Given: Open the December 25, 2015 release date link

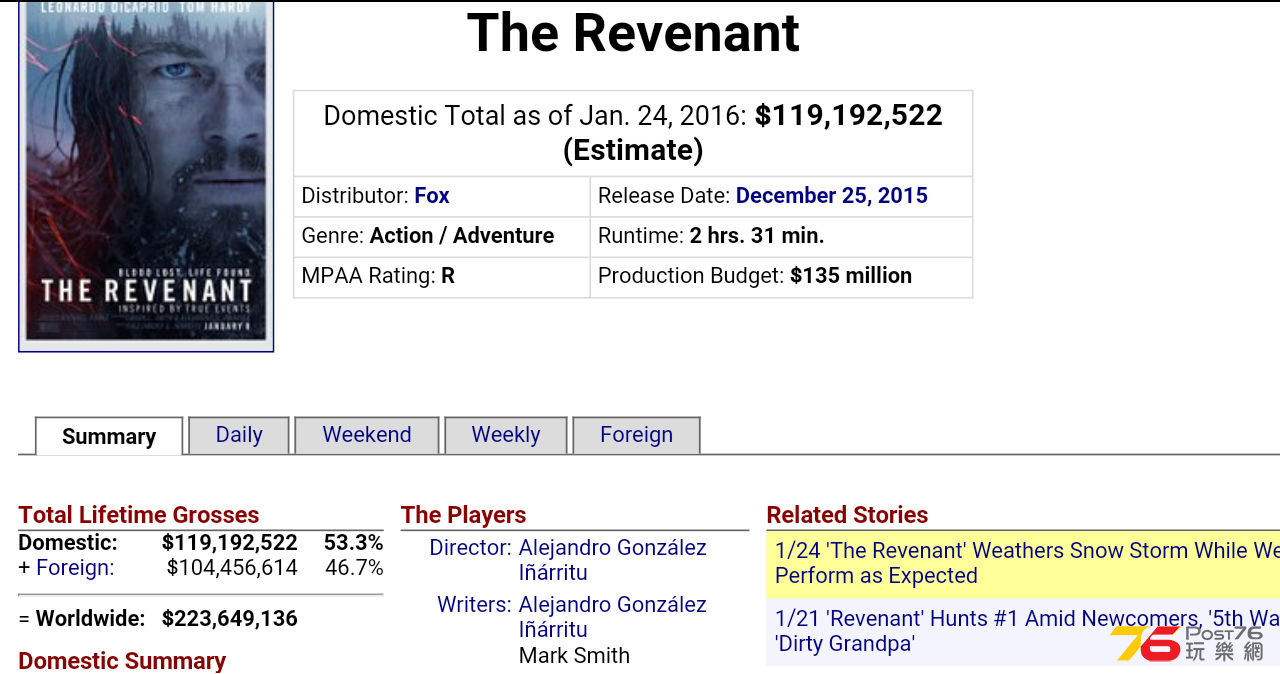Looking at the screenshot, I should point(832,196).
